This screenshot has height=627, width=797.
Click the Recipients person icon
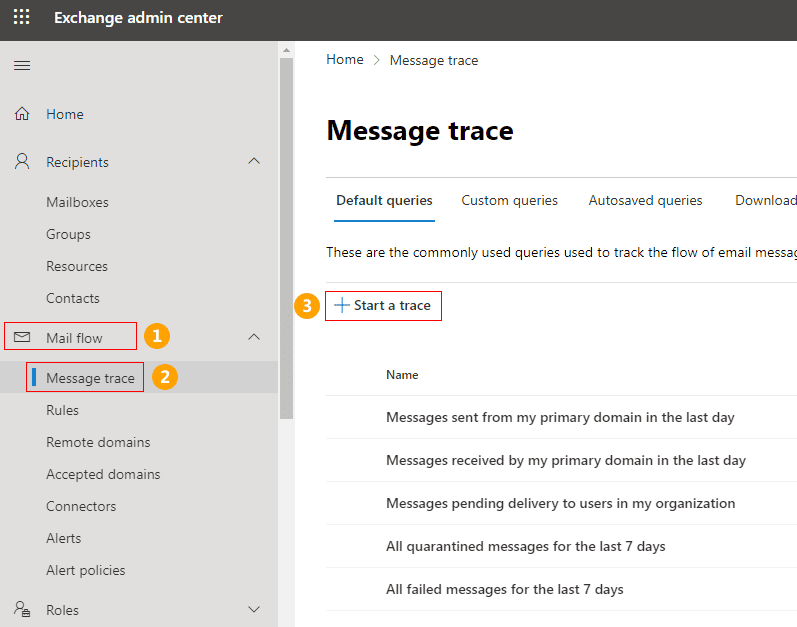point(21,162)
